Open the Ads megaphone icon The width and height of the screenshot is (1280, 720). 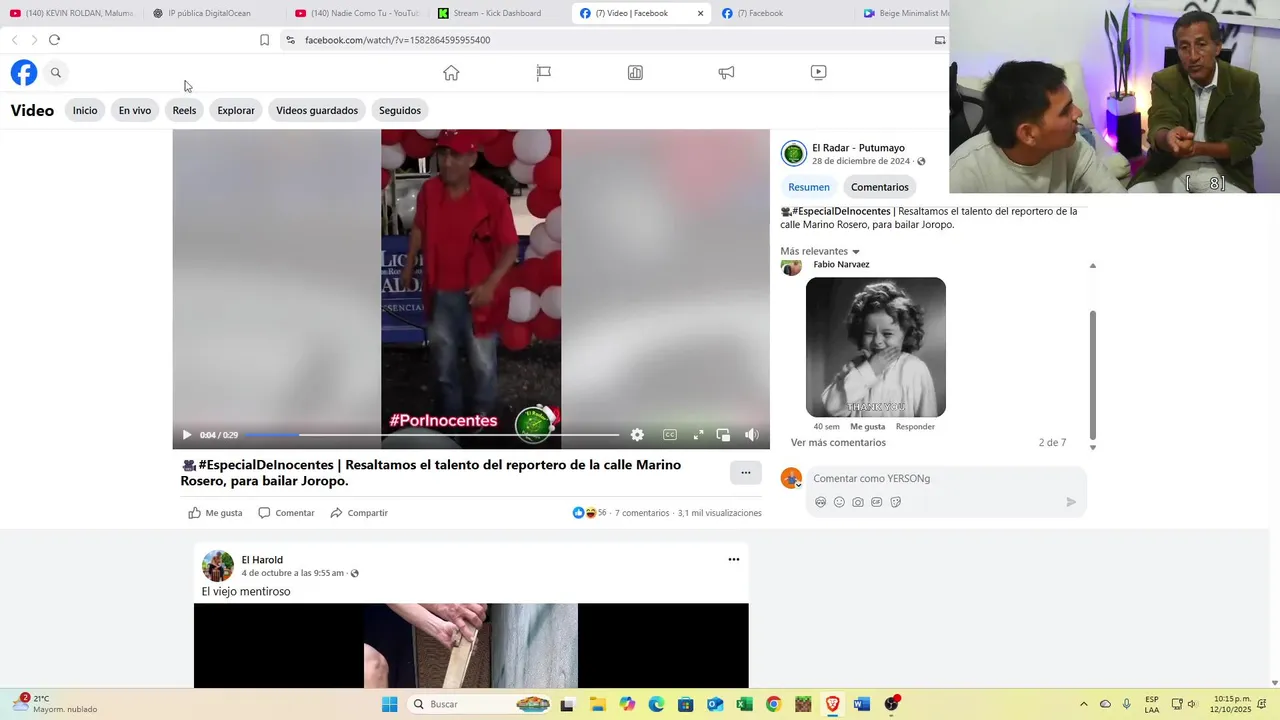[727, 73]
